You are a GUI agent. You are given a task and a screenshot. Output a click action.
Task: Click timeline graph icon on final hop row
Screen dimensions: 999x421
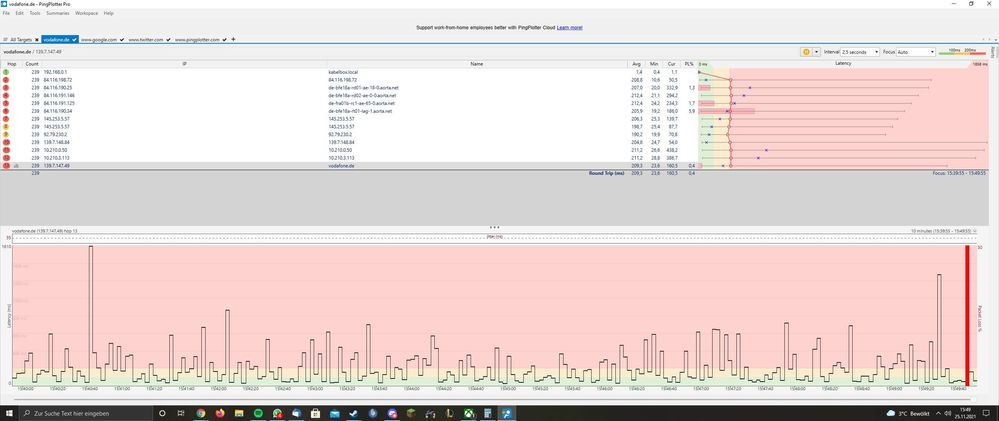16,166
